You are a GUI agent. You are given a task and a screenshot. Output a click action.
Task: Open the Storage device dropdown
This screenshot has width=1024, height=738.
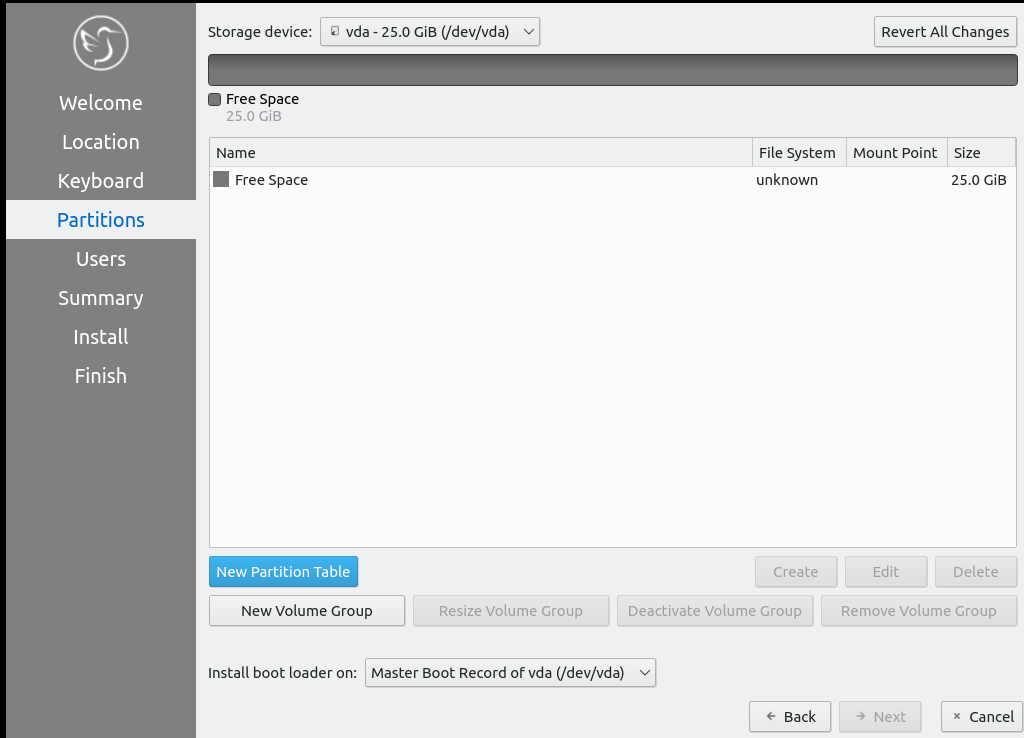429,32
